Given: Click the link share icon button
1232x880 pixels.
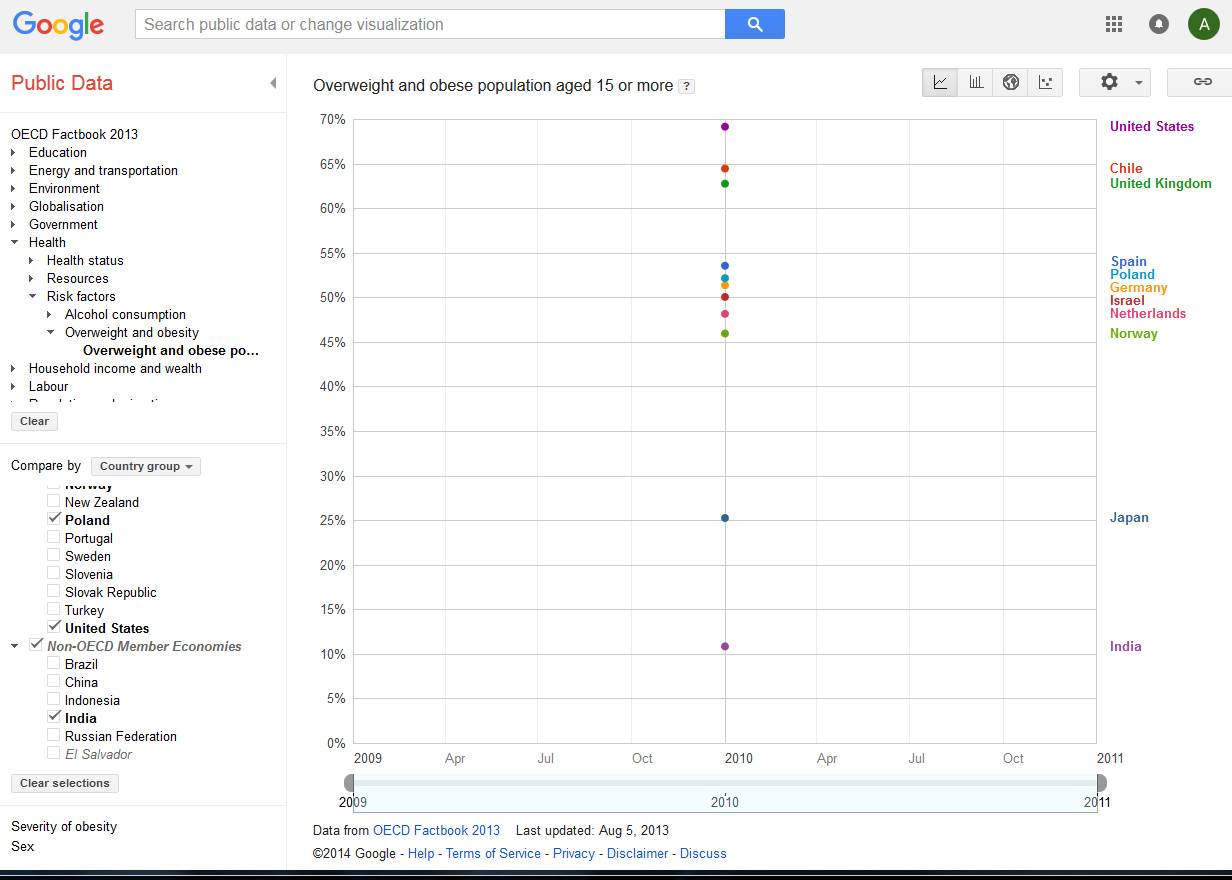Looking at the screenshot, I should tap(1202, 82).
